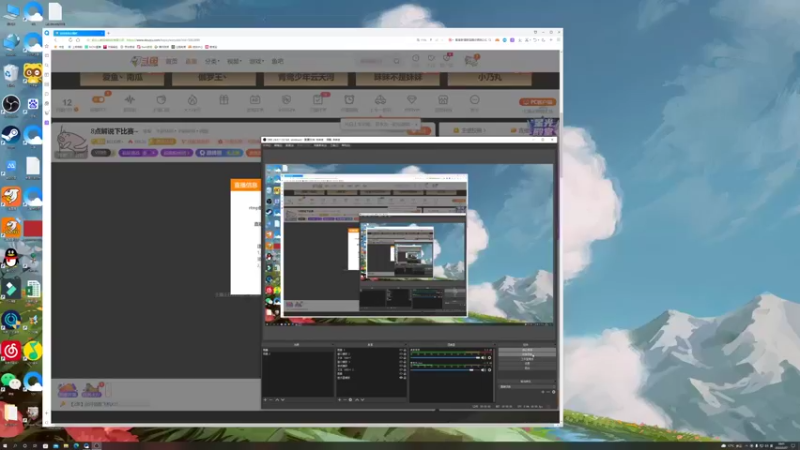
Task: Remove selected scene with minus icon
Action: click(x=271, y=399)
